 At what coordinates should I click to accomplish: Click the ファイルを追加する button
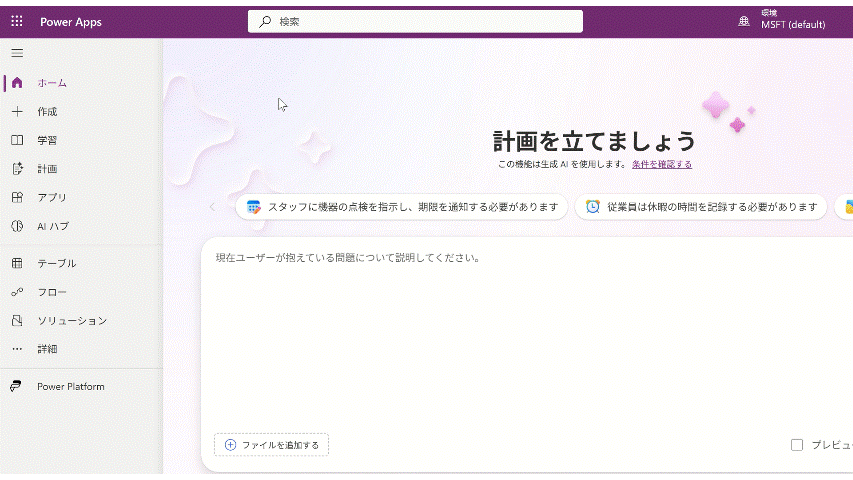[271, 445]
